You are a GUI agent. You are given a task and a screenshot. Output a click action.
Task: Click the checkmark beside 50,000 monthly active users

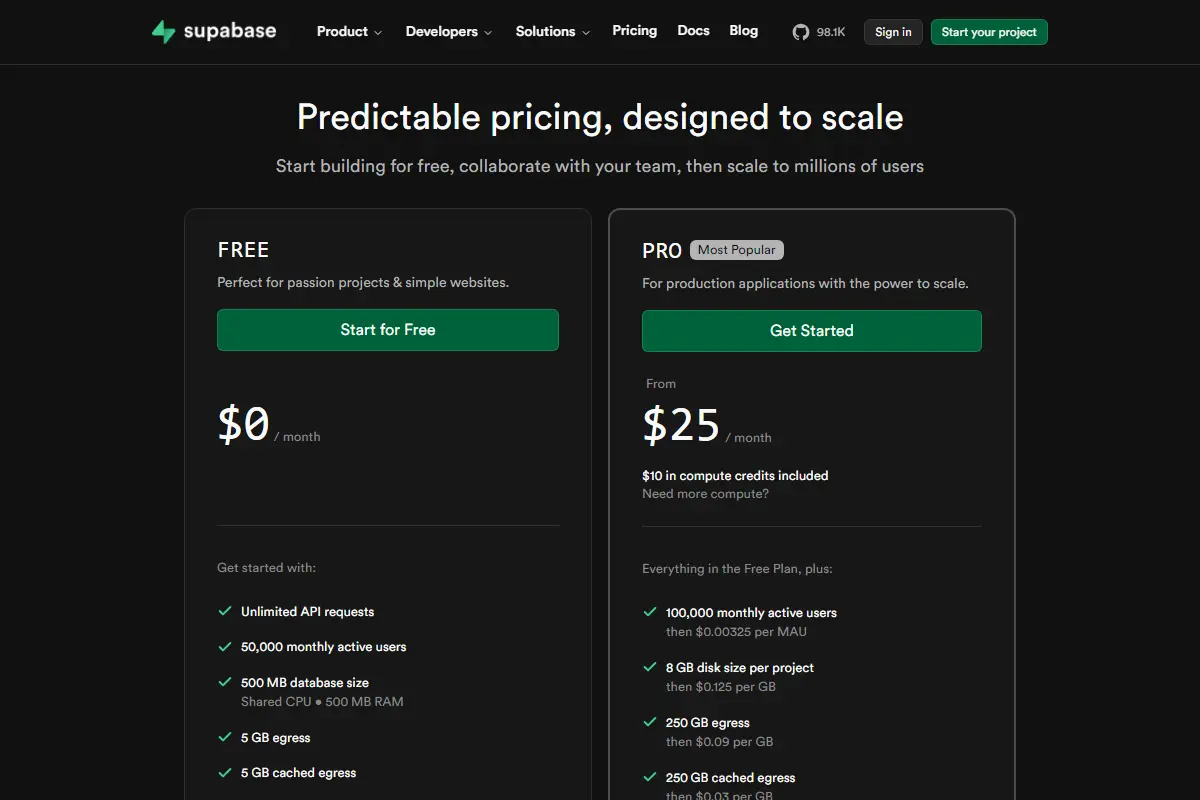tap(224, 646)
